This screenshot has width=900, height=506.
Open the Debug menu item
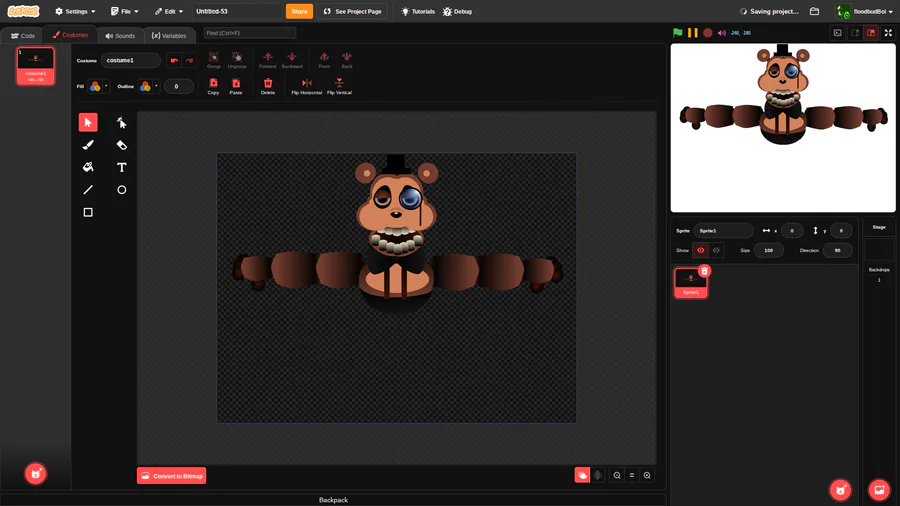click(457, 11)
